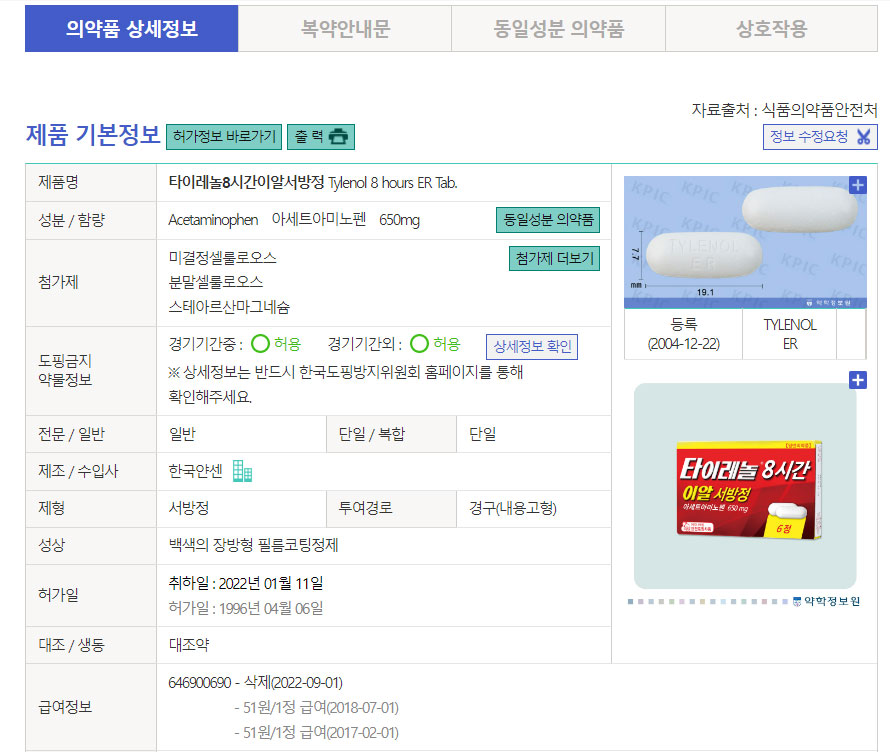The height and width of the screenshot is (752, 890).
Task: Enlarge pill image with plus icon
Action: [x=858, y=185]
